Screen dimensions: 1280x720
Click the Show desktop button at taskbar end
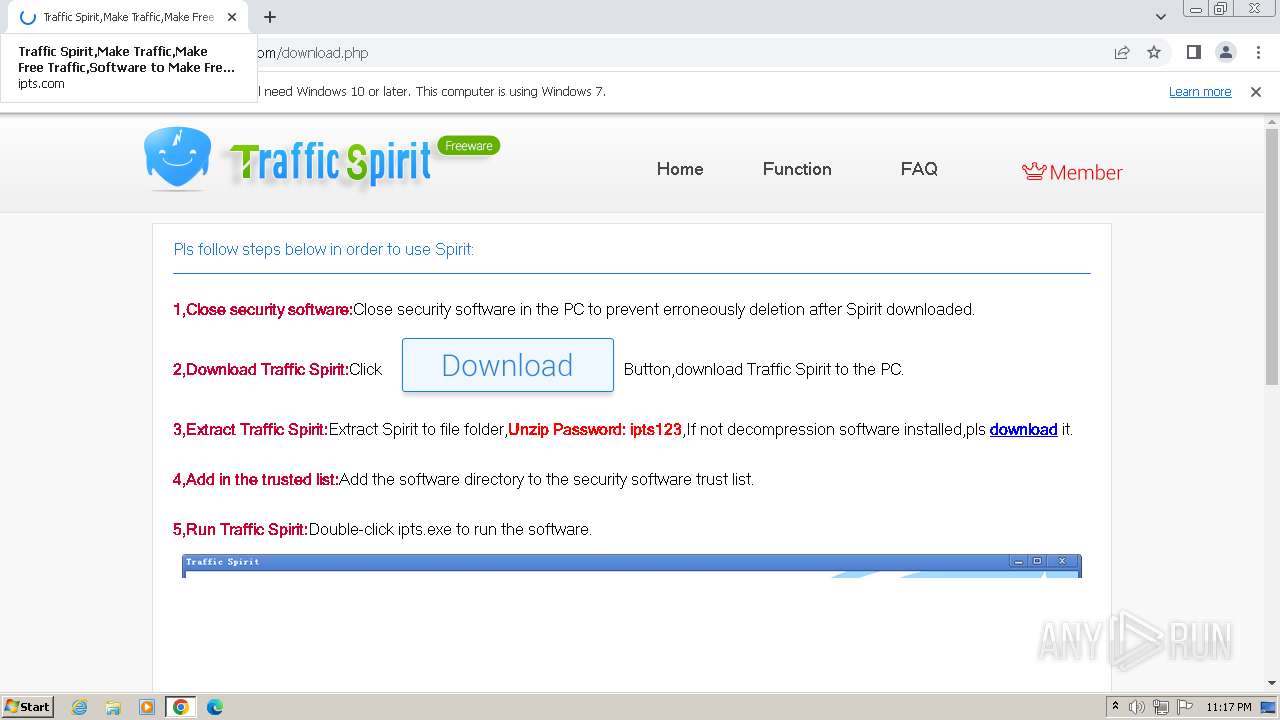click(x=1269, y=707)
